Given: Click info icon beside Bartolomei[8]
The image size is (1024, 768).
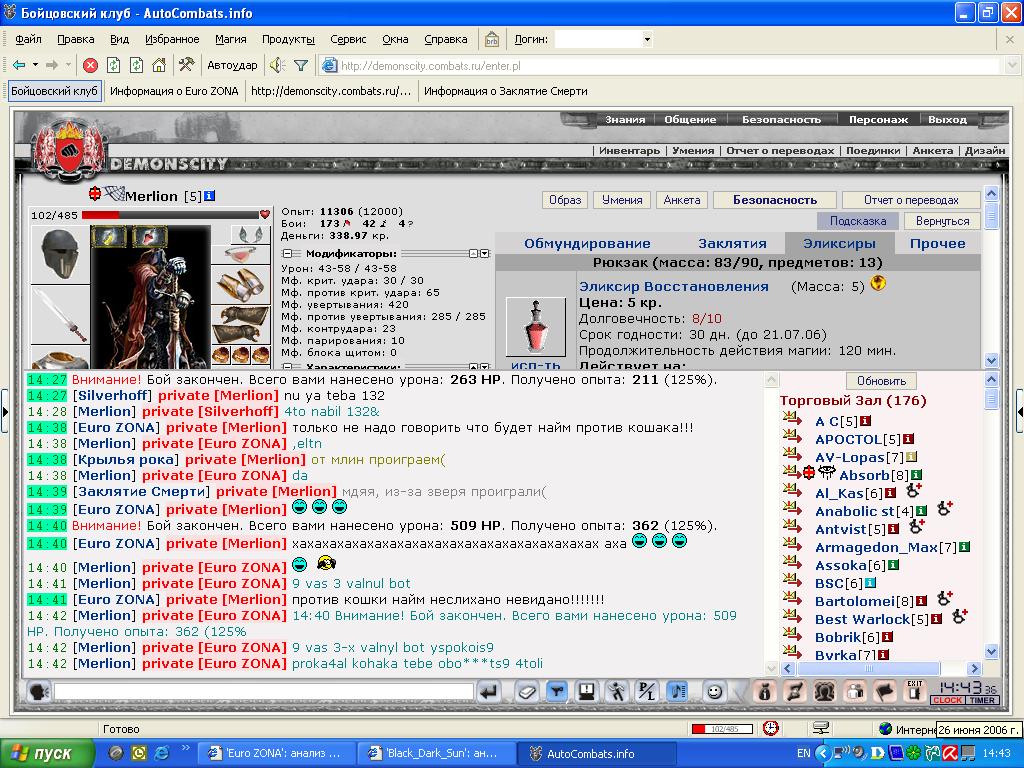Looking at the screenshot, I should click(921, 601).
